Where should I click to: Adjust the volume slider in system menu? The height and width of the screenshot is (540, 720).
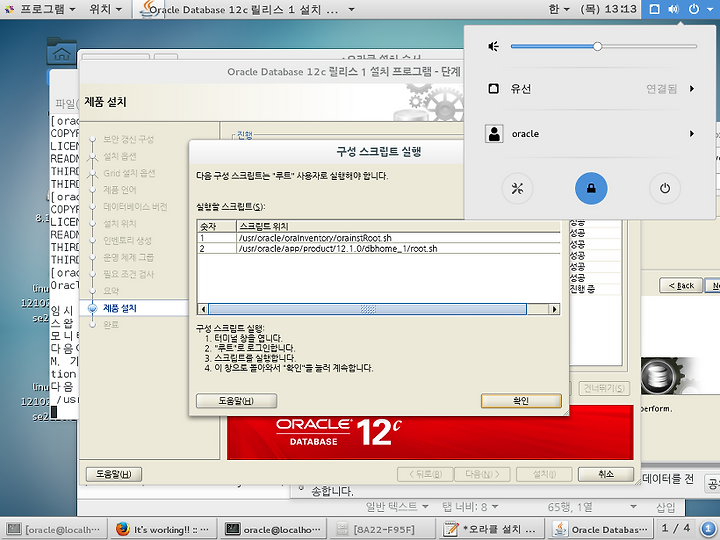point(604,46)
